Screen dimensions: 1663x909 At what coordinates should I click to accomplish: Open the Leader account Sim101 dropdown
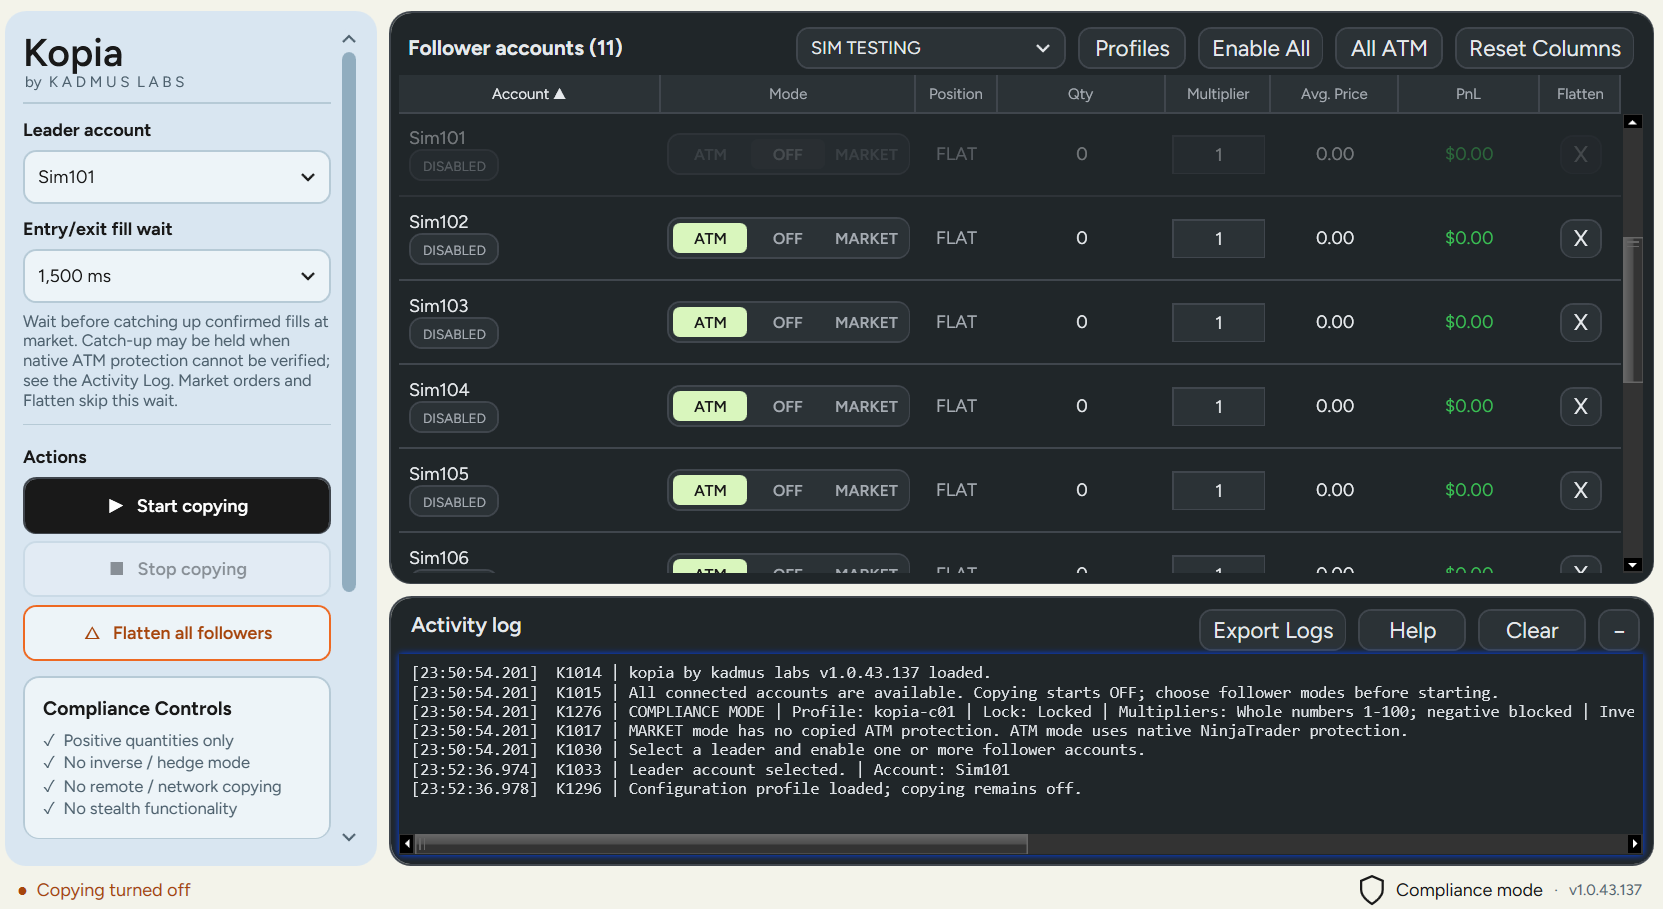[x=177, y=177]
